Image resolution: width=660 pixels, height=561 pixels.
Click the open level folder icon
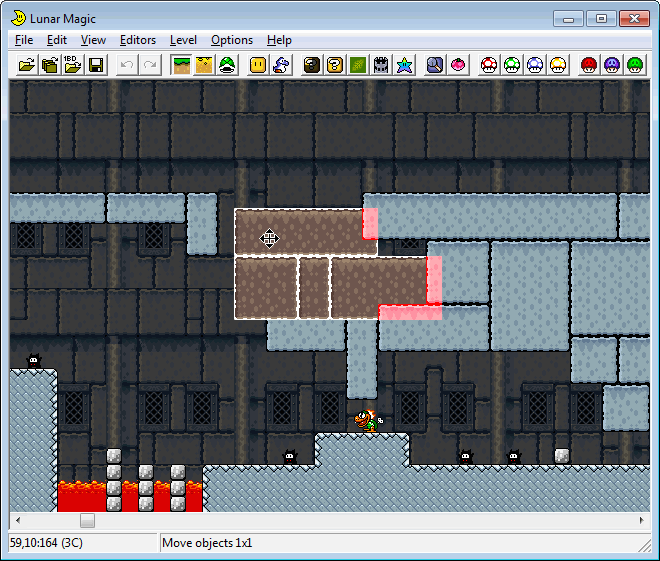coord(26,65)
